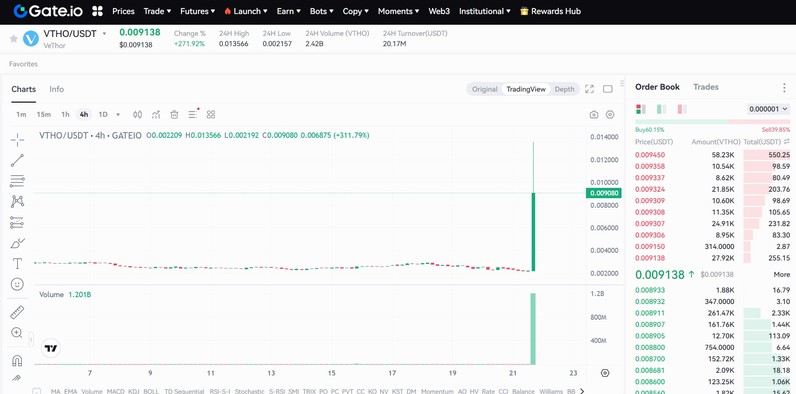Collapse the drawing toolbar with side arrow
The width and height of the screenshot is (796, 394).
tap(31, 339)
